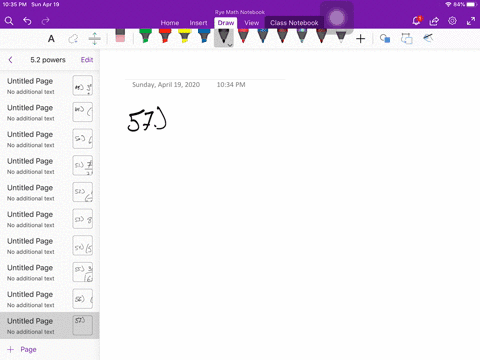Open the page with thumbnail 54)
This screenshot has width=480, height=360.
point(50,246)
